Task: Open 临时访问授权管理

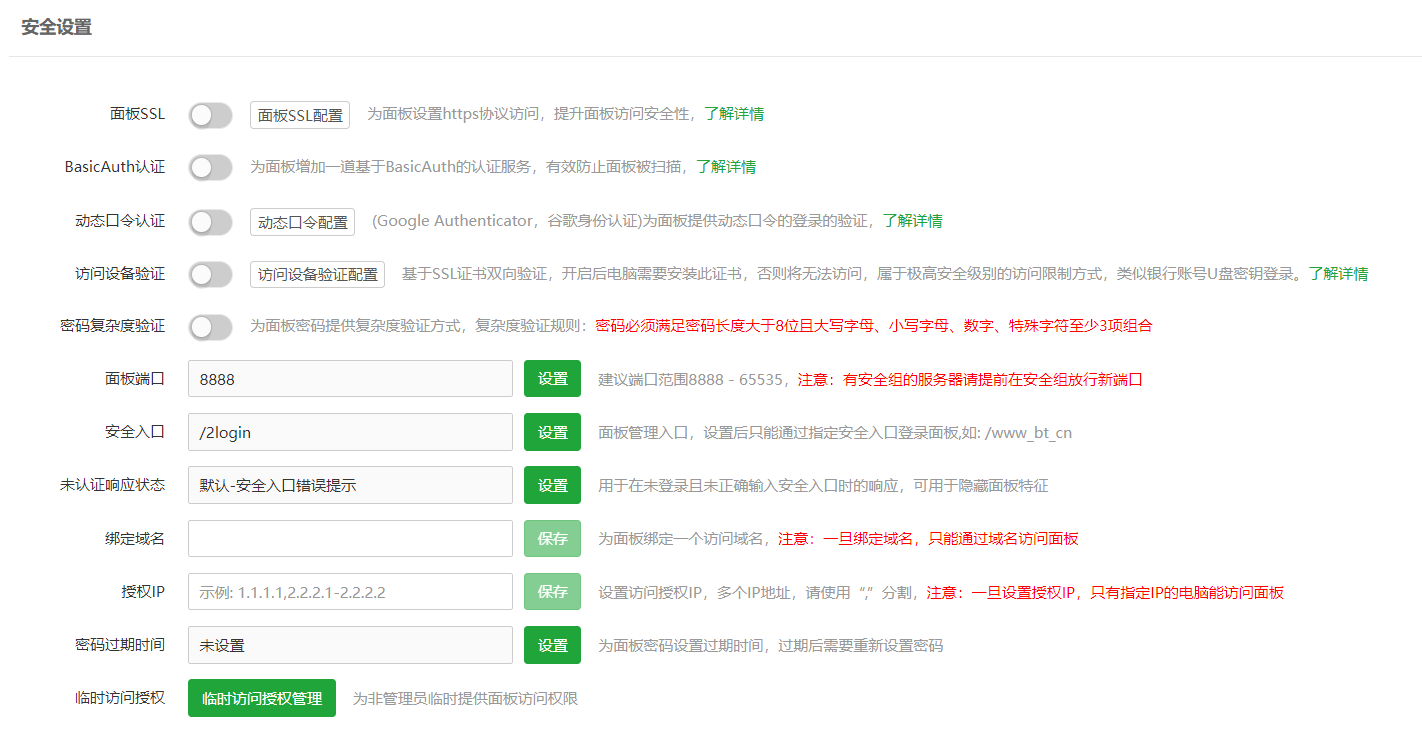Action: point(261,698)
